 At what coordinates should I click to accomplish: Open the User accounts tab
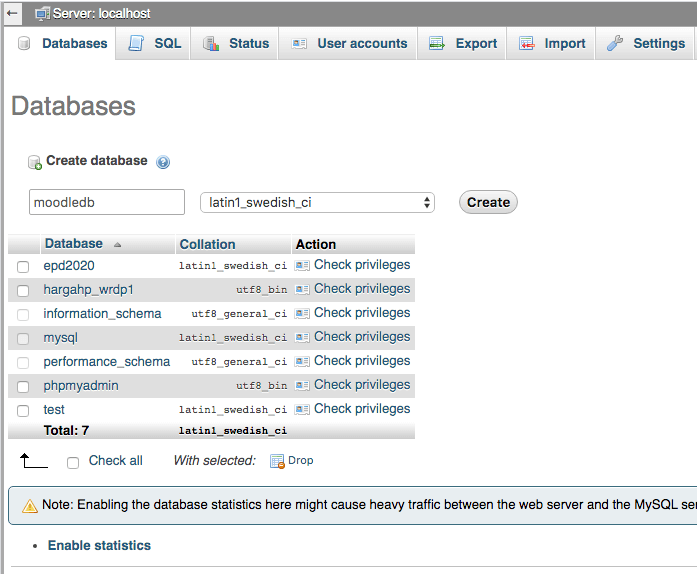point(349,44)
